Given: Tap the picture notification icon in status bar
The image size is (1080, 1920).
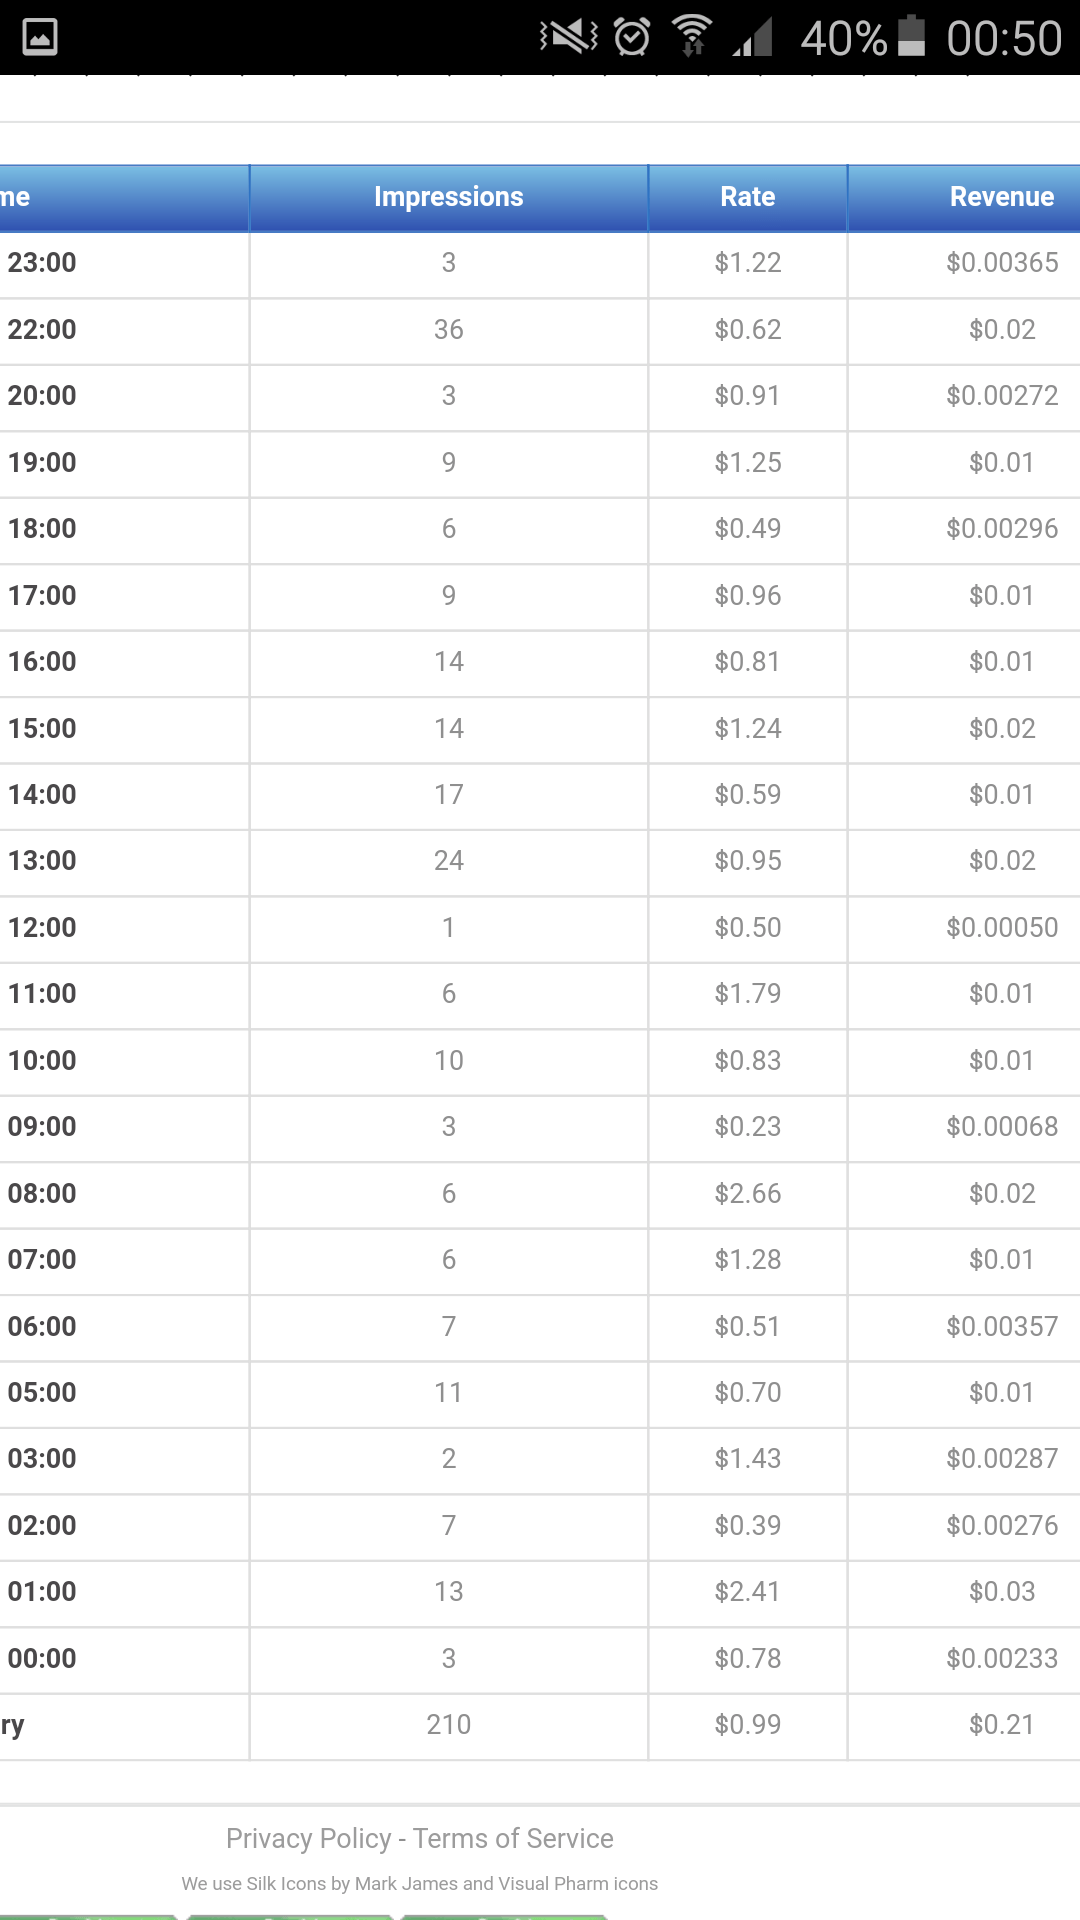Looking at the screenshot, I should pyautogui.click(x=40, y=38).
